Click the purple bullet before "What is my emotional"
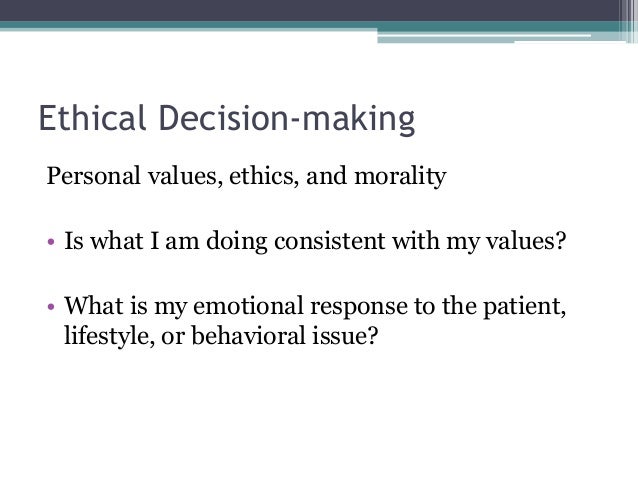 (x=51, y=306)
